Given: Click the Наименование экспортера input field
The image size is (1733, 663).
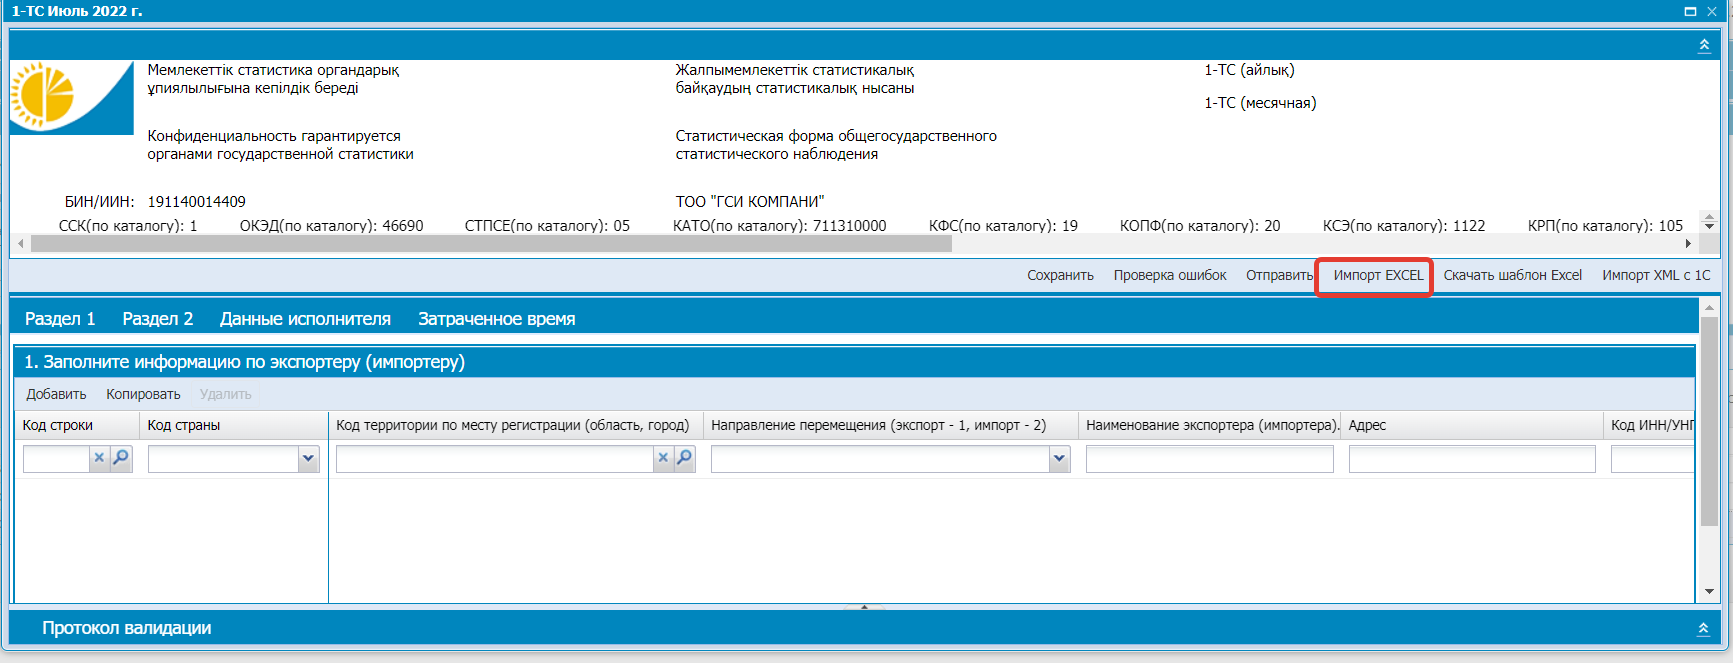Looking at the screenshot, I should coord(1209,459).
